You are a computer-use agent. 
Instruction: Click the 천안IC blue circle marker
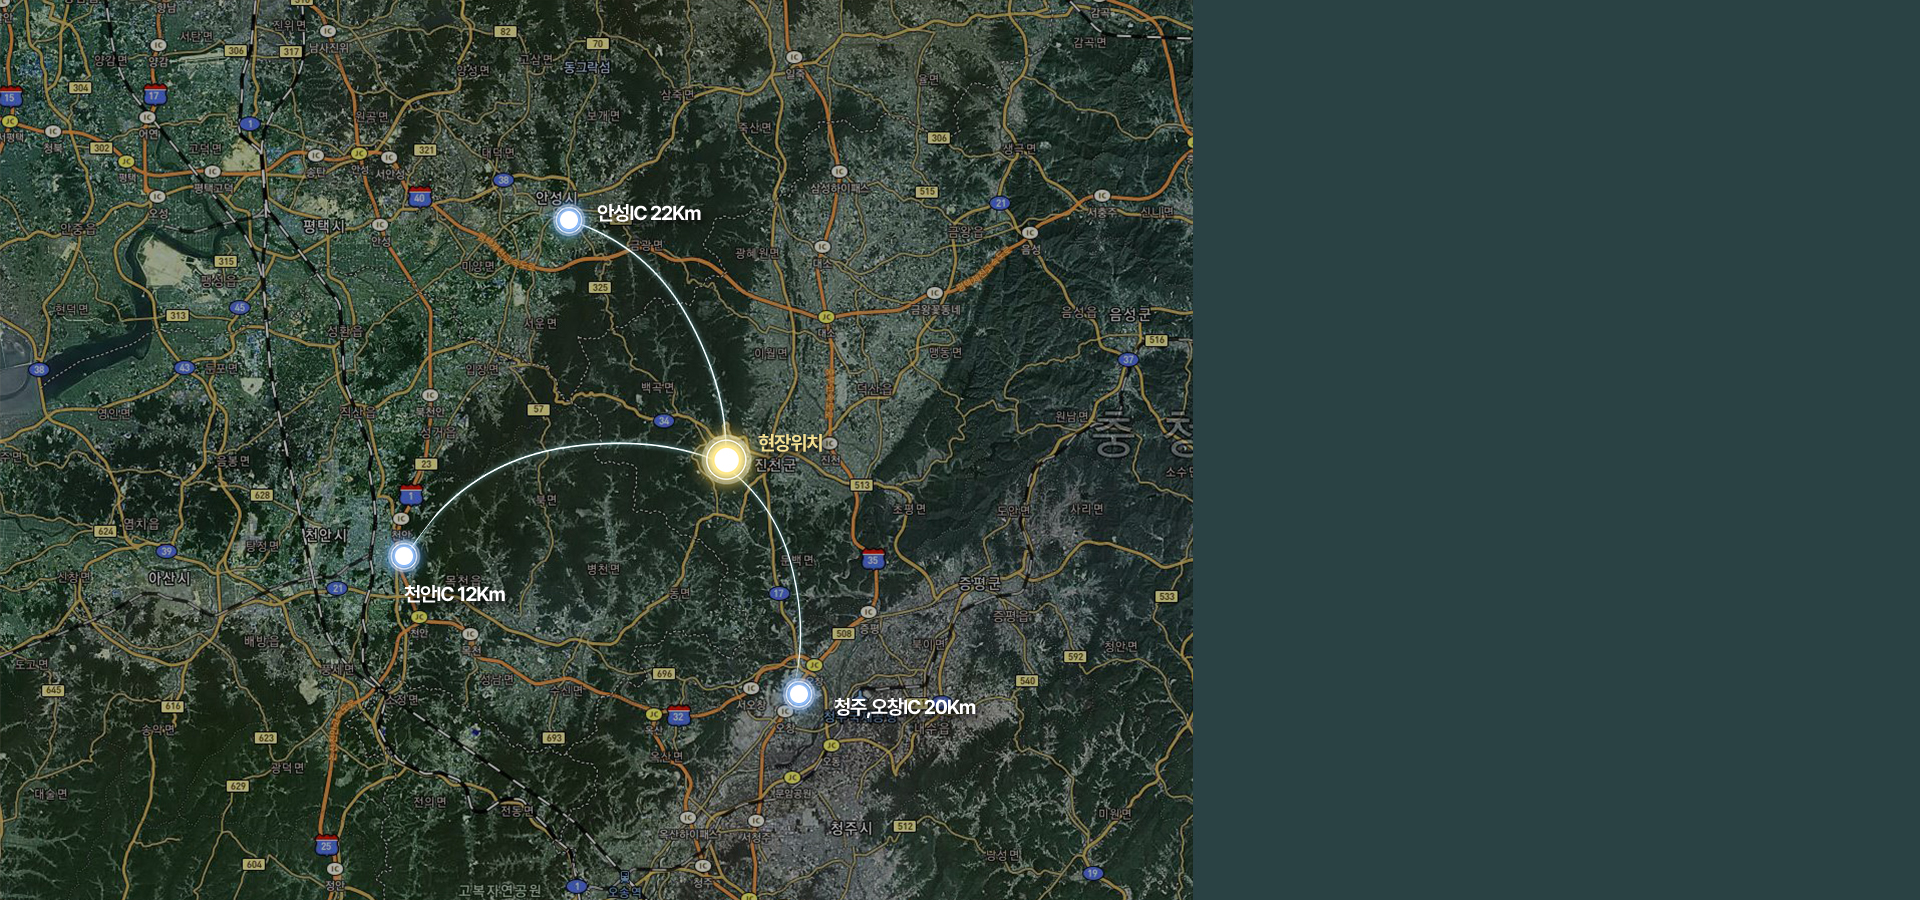[404, 556]
